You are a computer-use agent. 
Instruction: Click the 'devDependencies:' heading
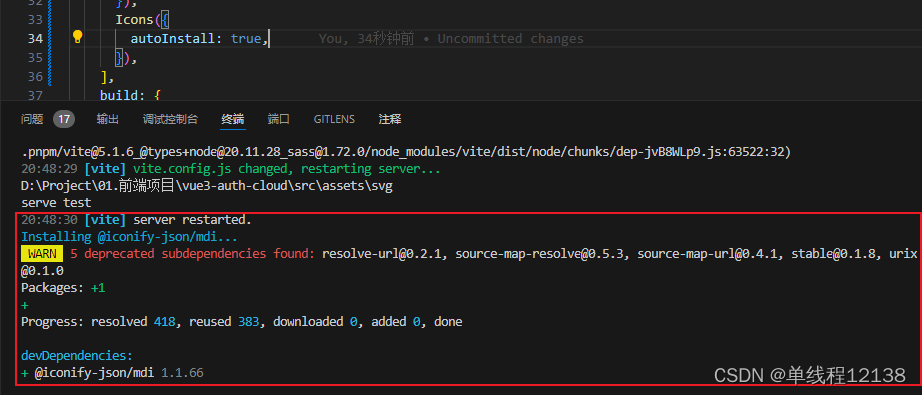77,356
